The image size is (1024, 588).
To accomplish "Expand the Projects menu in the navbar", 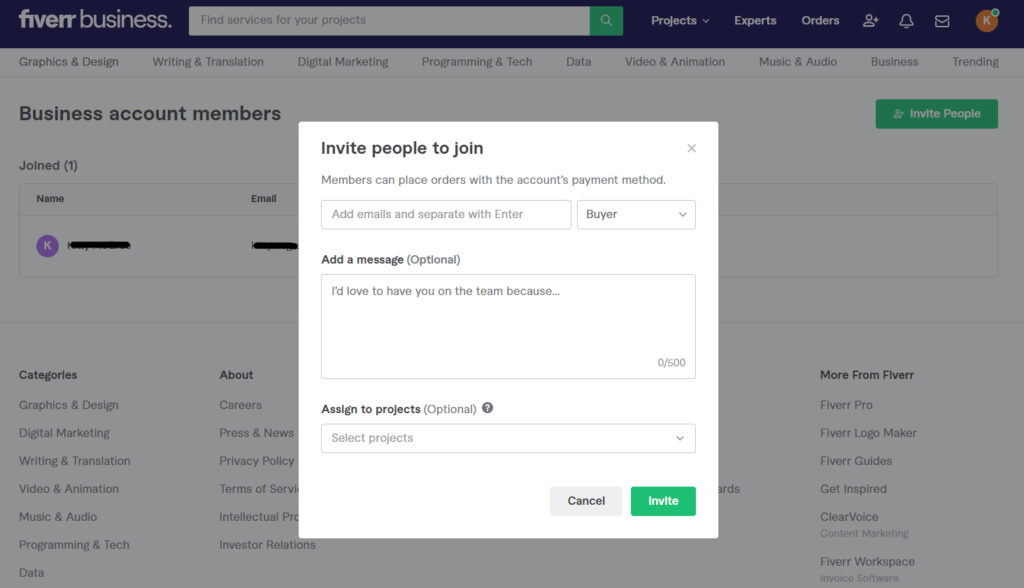I will pyautogui.click(x=679, y=20).
